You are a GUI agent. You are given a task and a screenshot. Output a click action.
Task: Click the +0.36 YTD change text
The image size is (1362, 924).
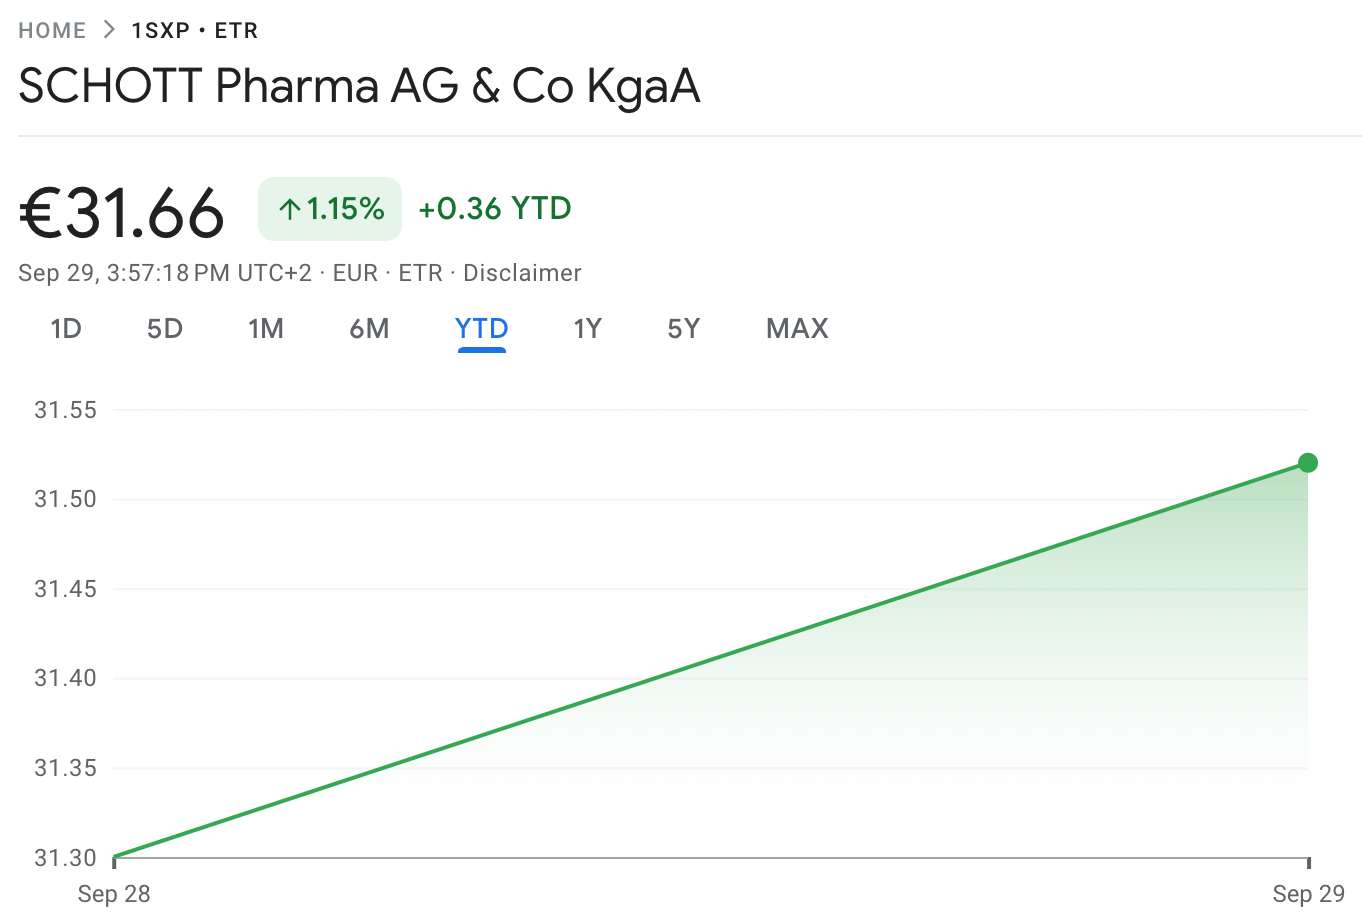click(x=495, y=208)
